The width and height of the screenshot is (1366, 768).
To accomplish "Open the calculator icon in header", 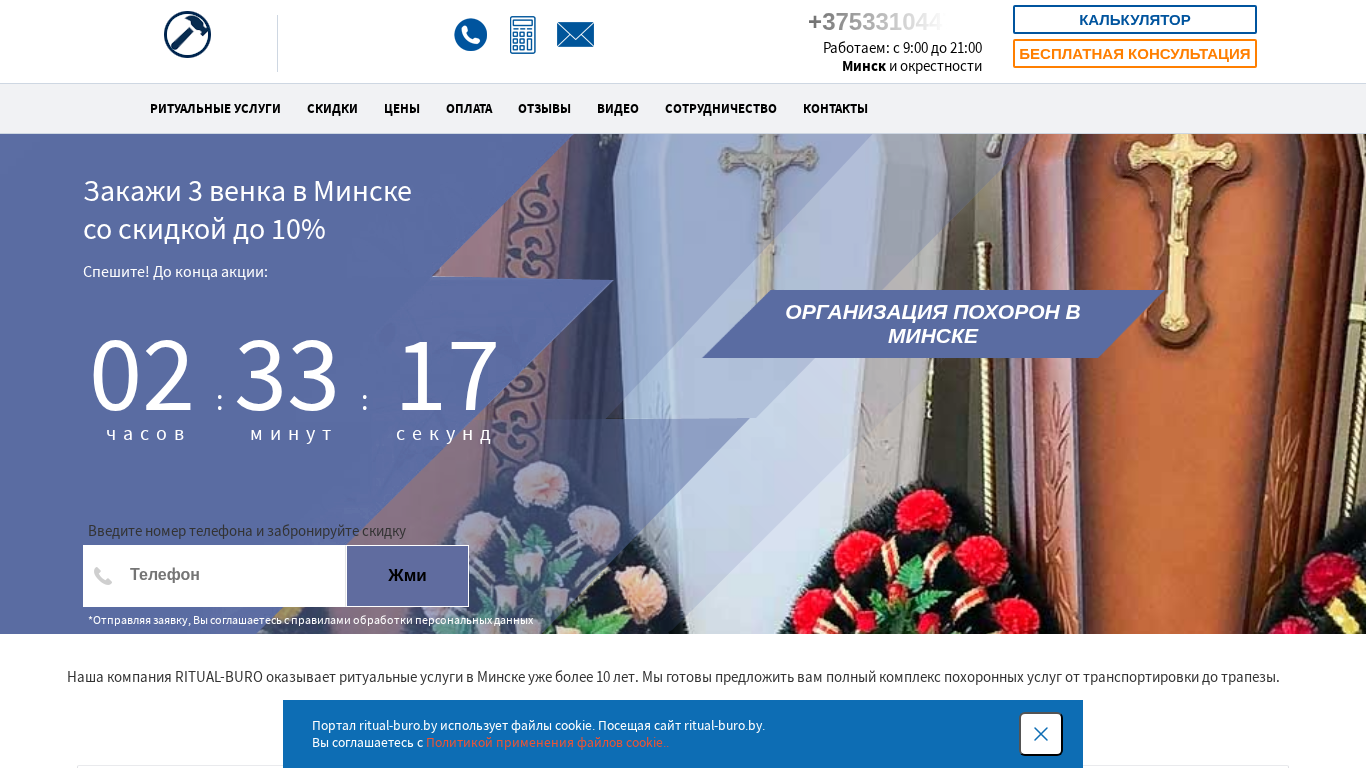I will (x=522, y=35).
